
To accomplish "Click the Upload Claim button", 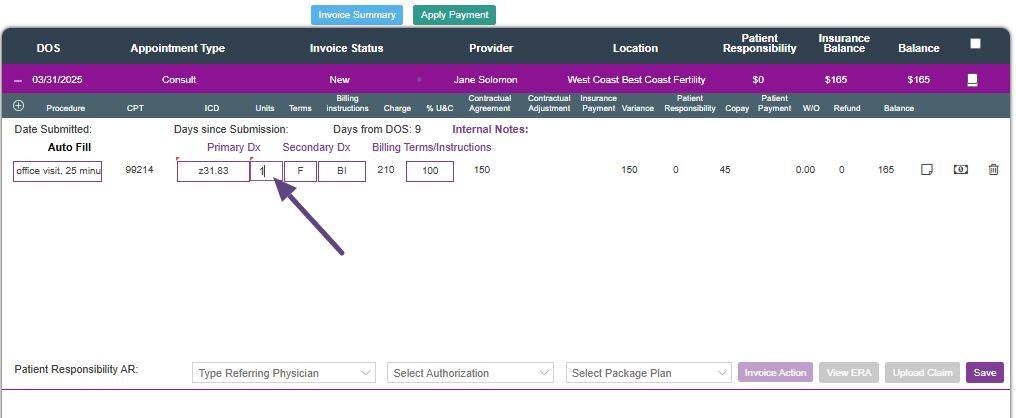I will coord(922,373).
